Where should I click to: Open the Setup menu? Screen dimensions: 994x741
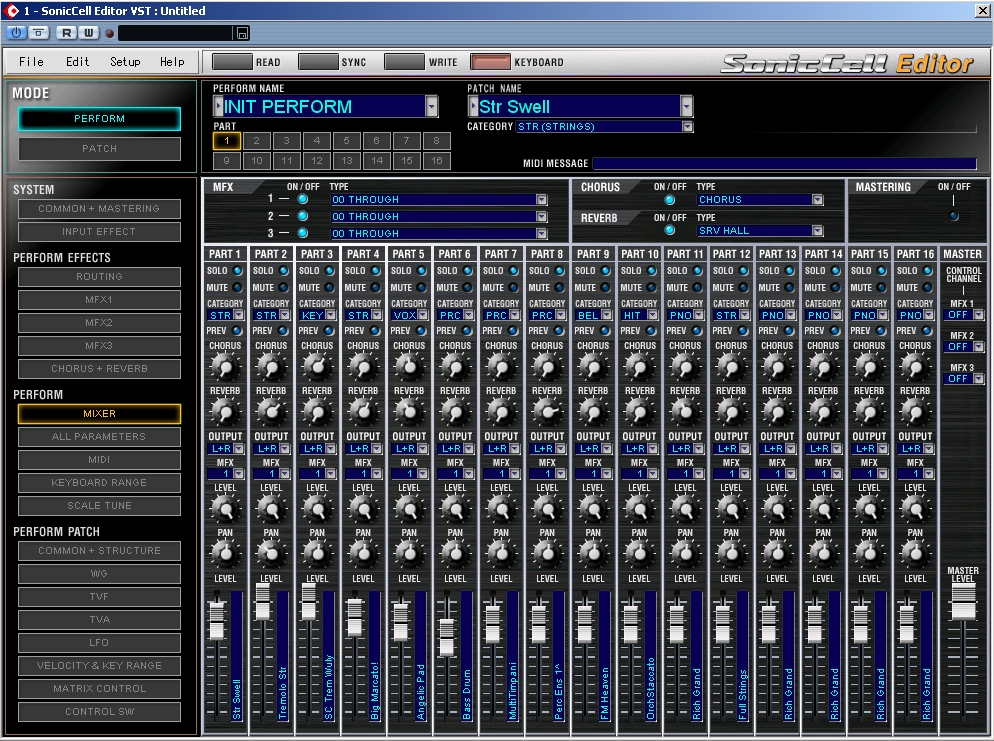click(125, 61)
